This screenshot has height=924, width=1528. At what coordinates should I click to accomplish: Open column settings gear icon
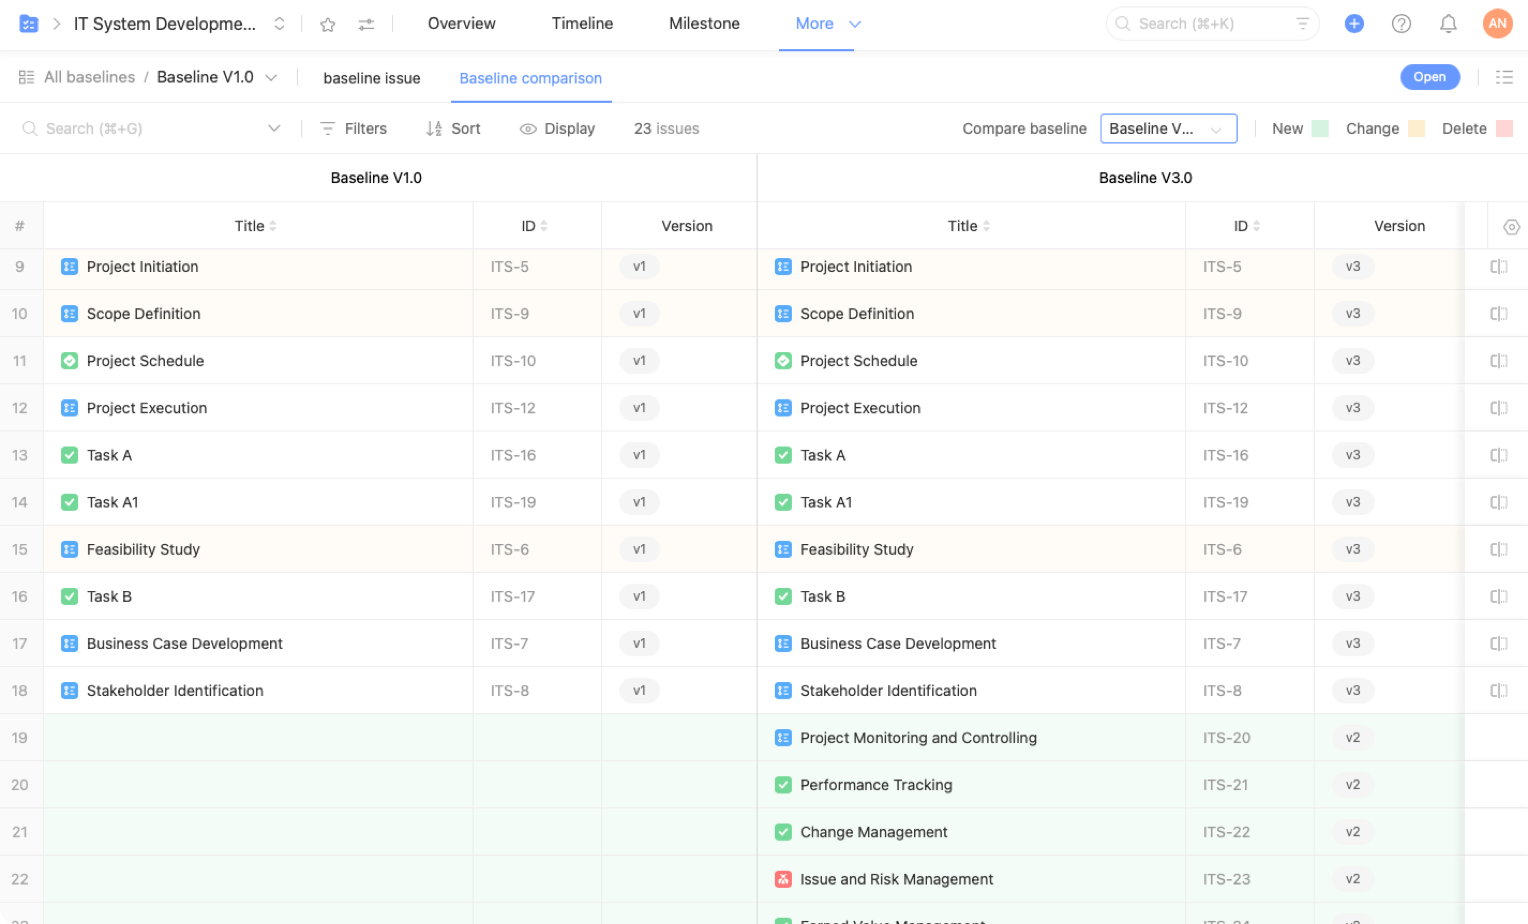[1511, 227]
